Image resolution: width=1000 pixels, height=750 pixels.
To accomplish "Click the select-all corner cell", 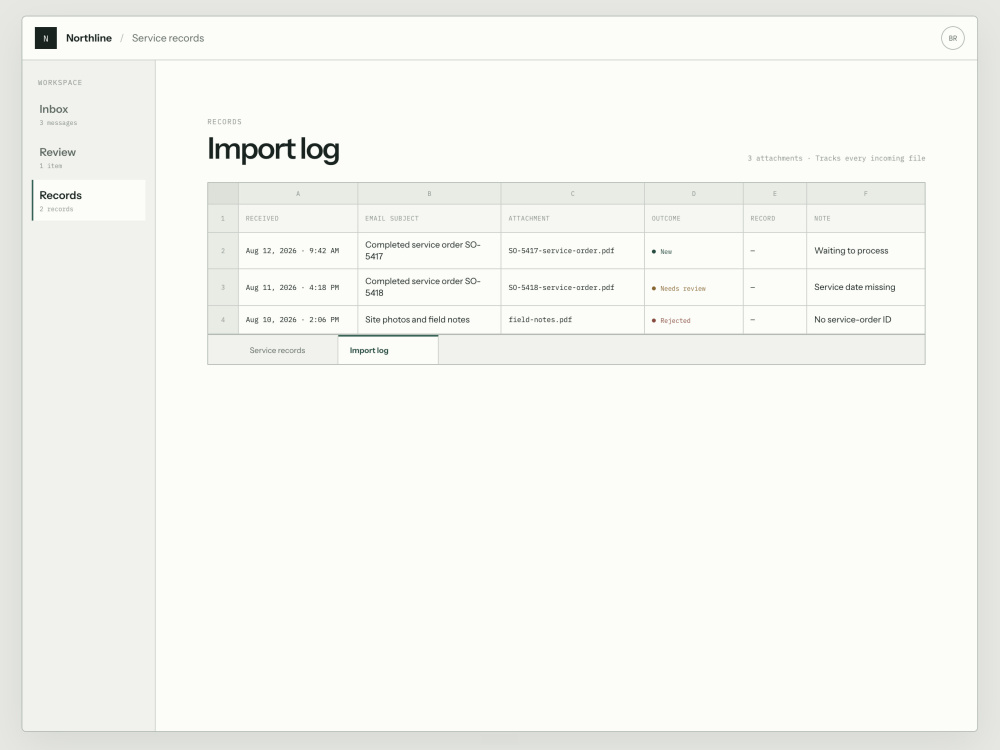I will [x=223, y=194].
